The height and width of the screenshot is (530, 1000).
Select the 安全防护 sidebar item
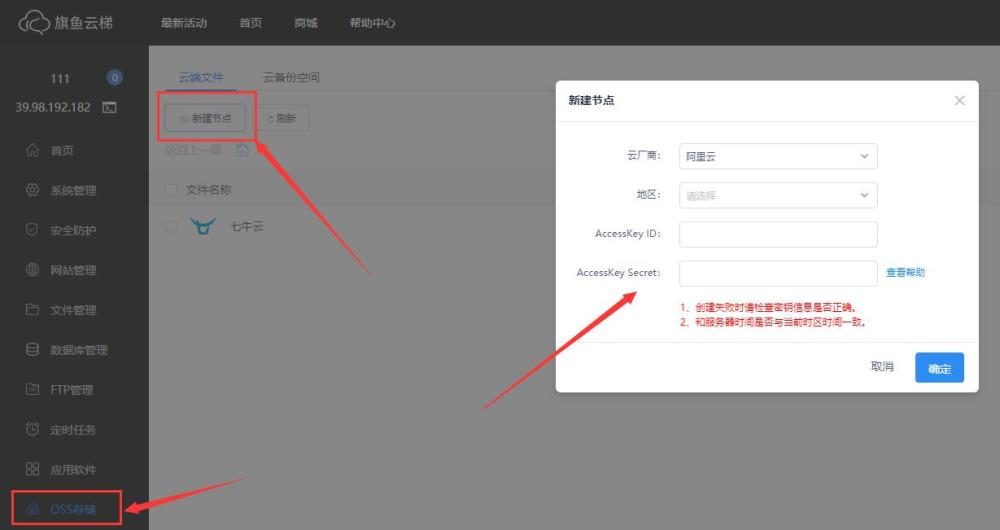click(74, 230)
